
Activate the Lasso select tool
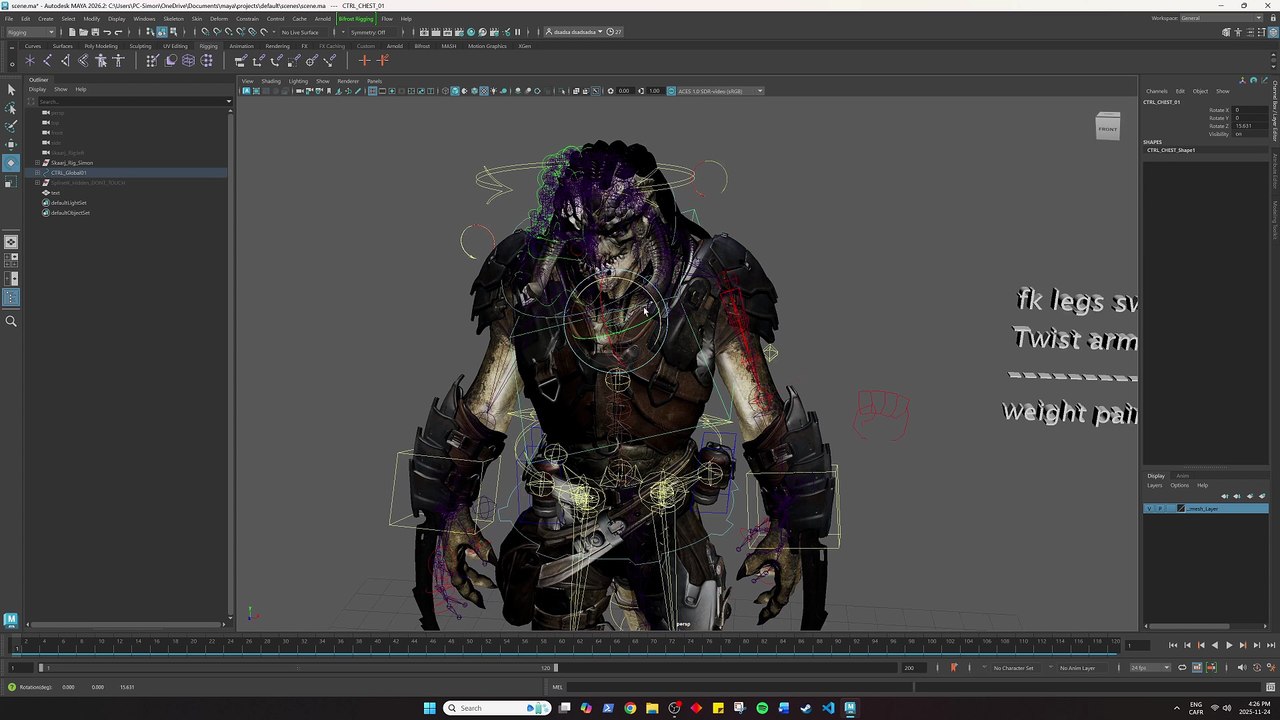[x=11, y=108]
